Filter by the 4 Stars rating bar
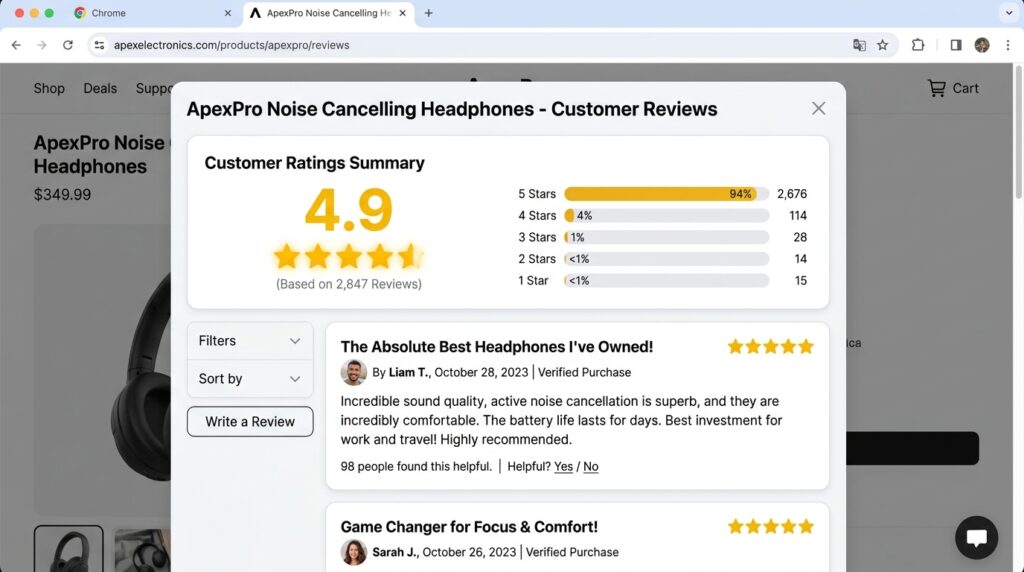The height and width of the screenshot is (572, 1024). 666,215
